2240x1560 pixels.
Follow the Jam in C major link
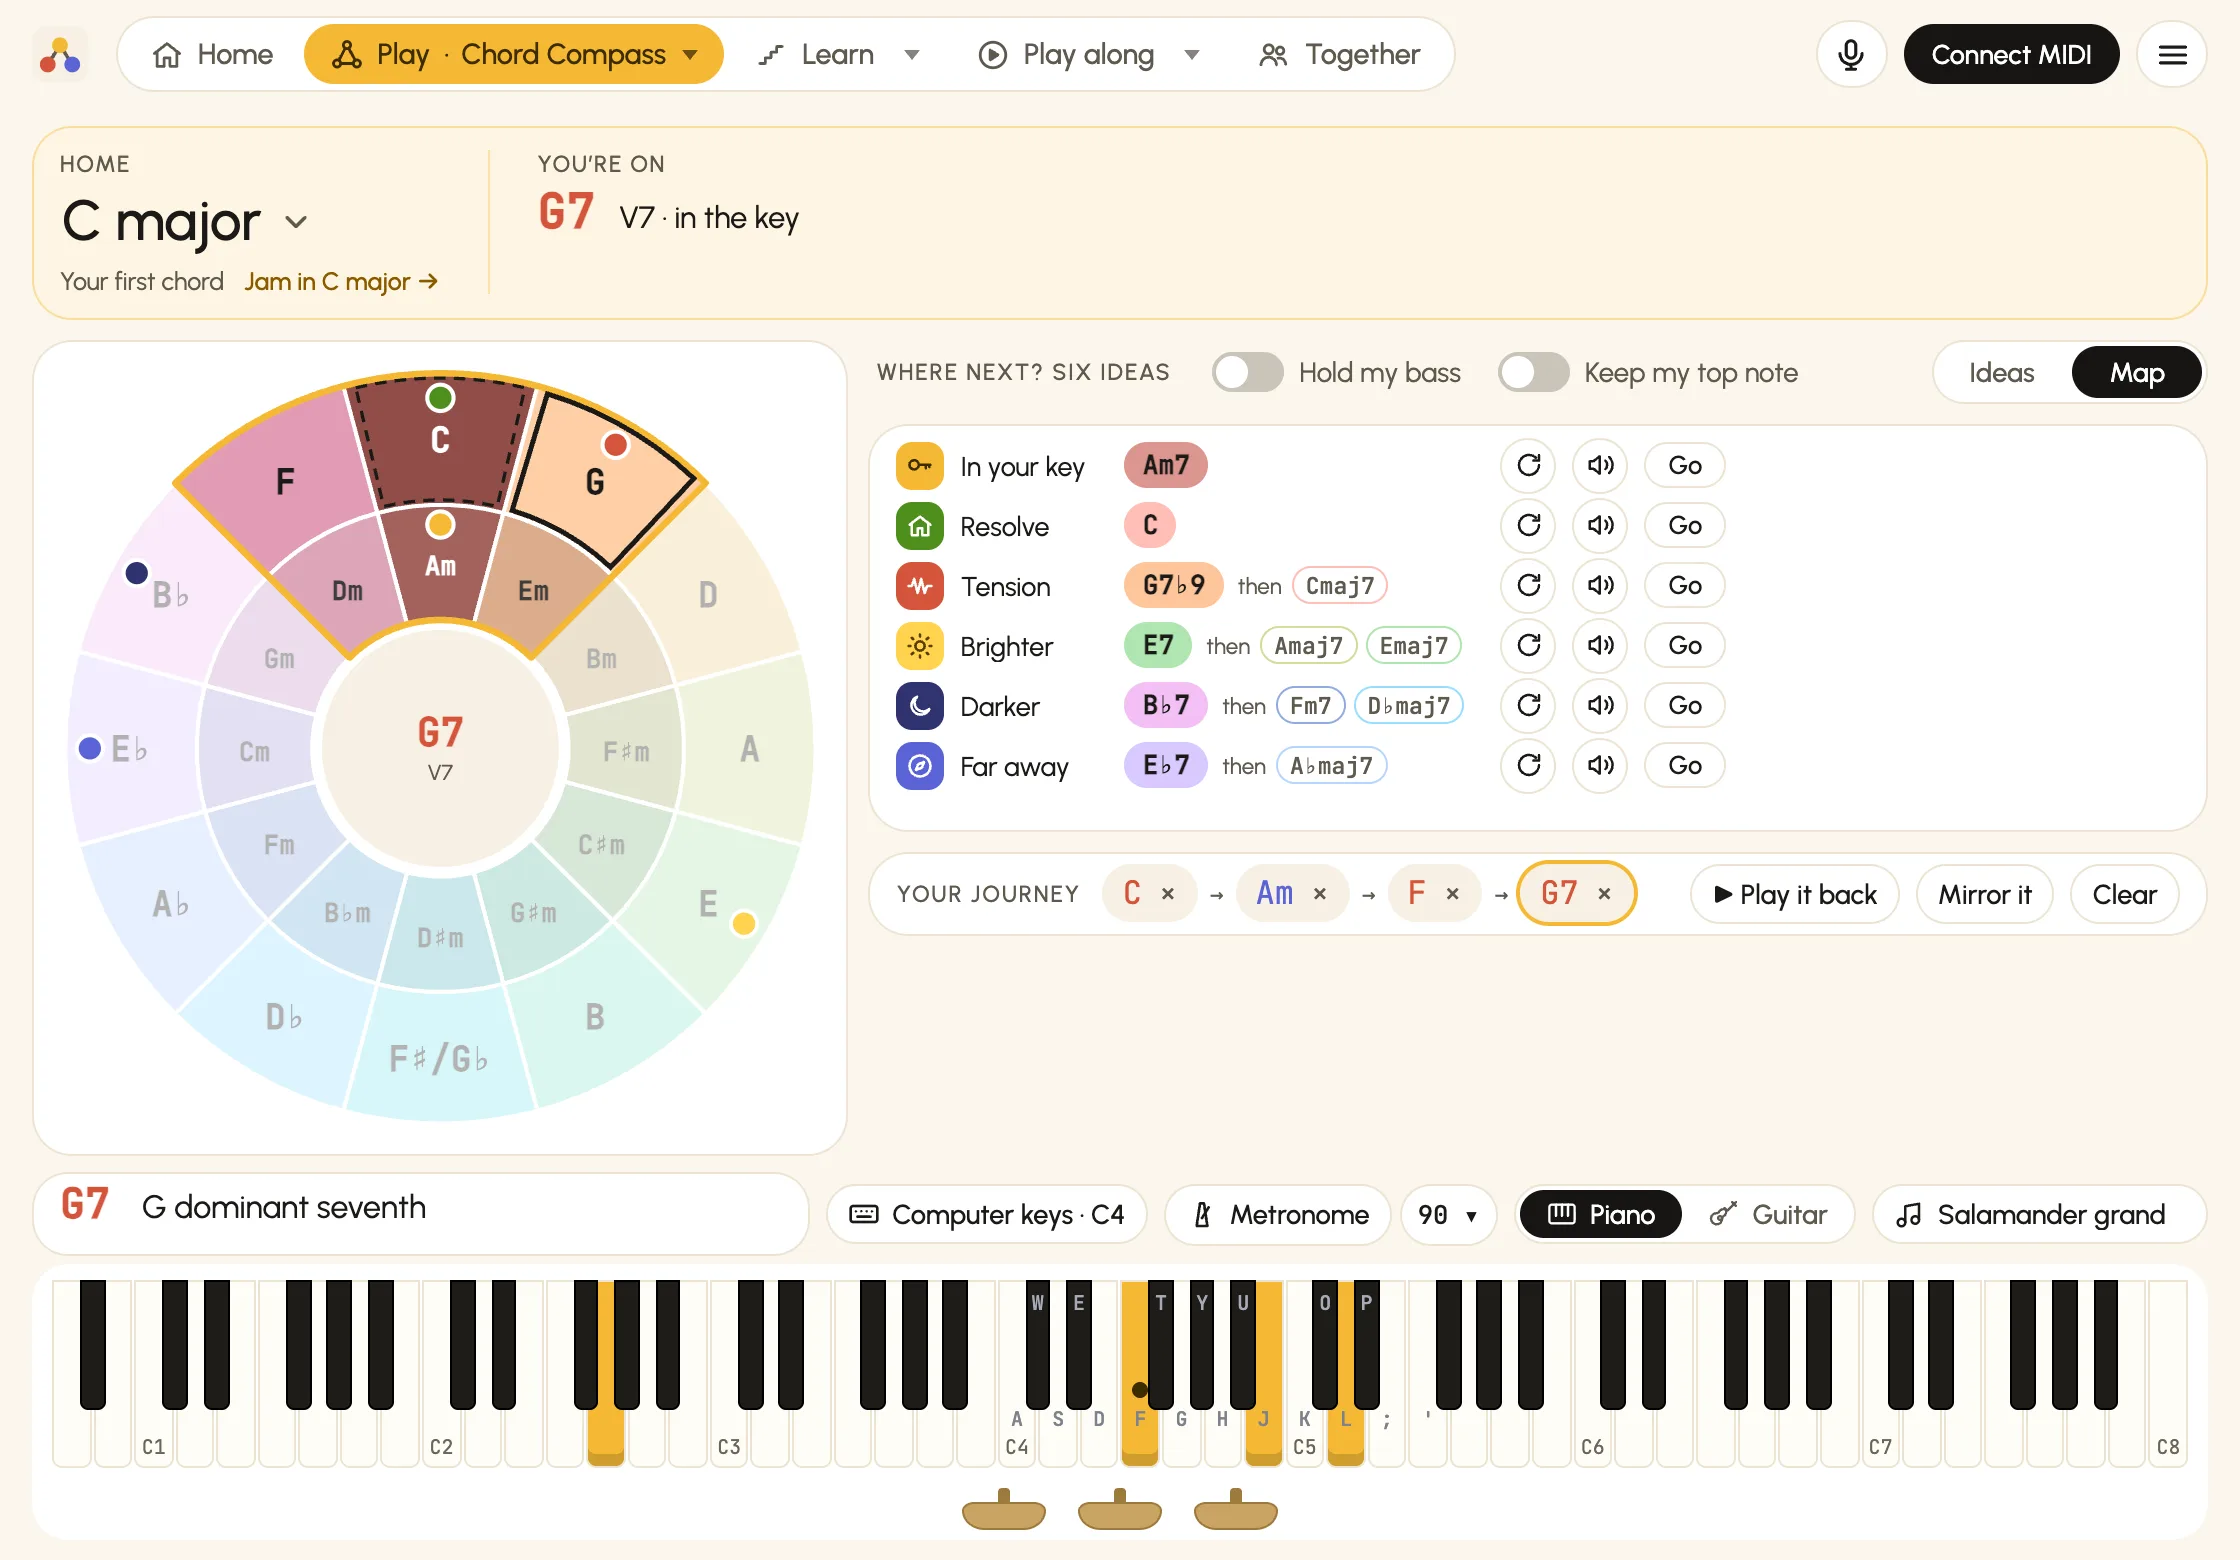(341, 281)
